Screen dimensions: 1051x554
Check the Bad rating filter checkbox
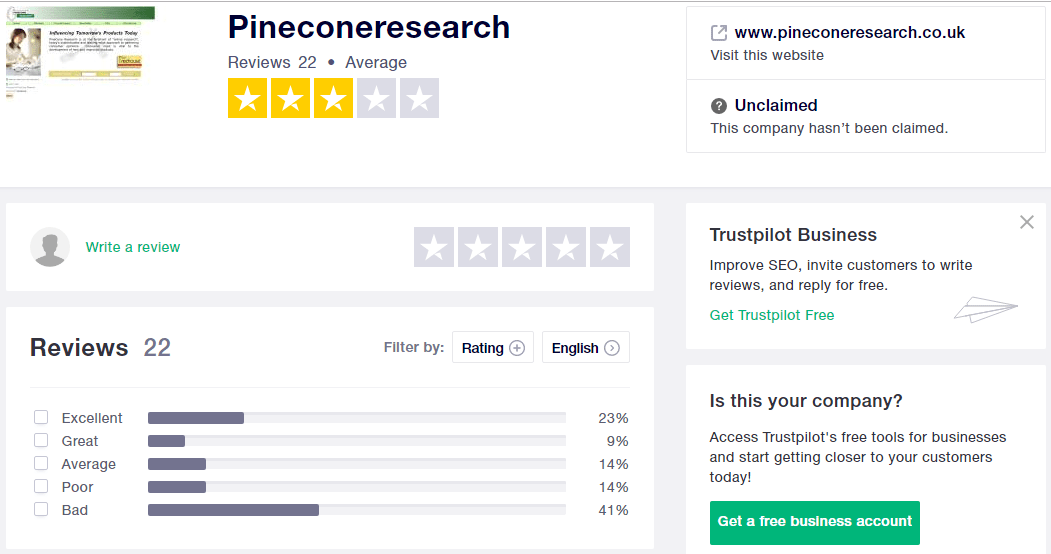pyautogui.click(x=41, y=509)
